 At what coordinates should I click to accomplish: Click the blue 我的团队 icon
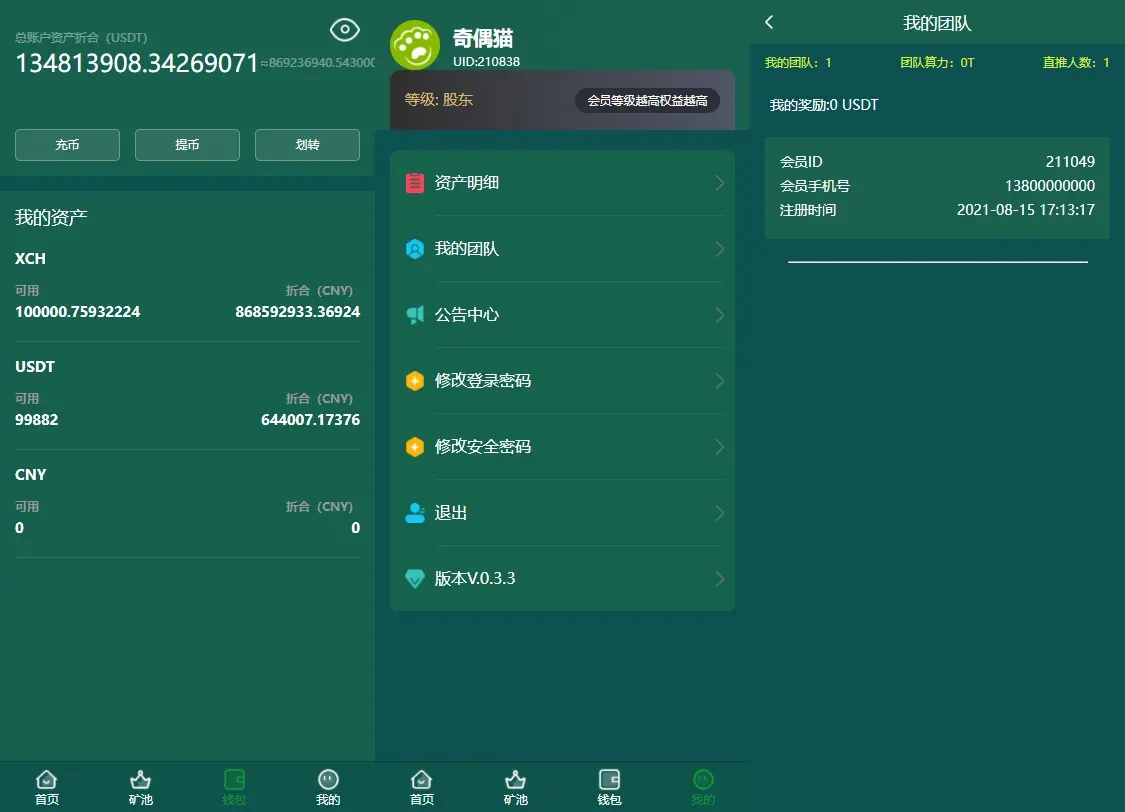pyautogui.click(x=415, y=249)
